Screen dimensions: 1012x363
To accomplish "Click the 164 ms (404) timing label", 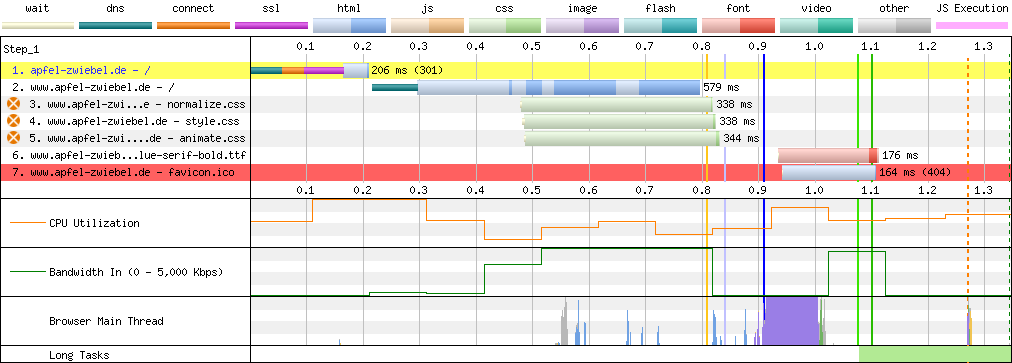I will coord(915,172).
